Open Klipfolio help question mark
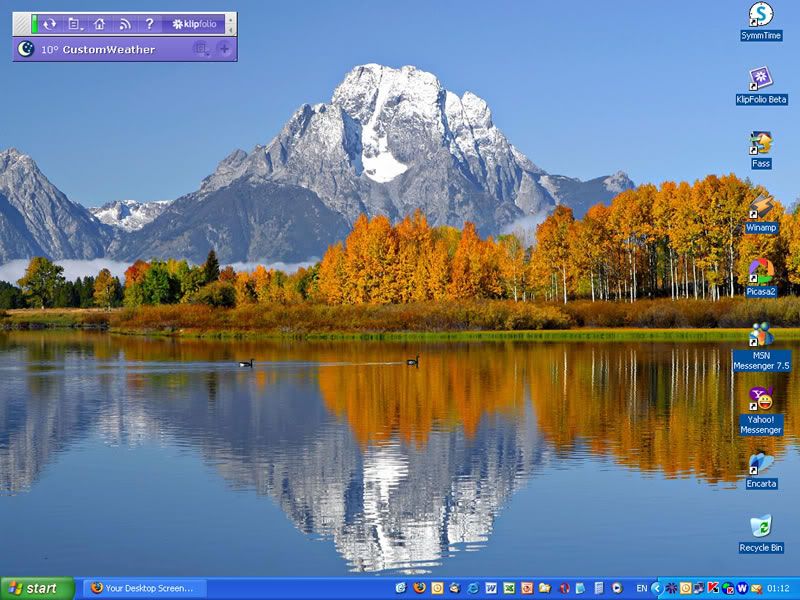Screen dimensions: 800x600 point(149,24)
